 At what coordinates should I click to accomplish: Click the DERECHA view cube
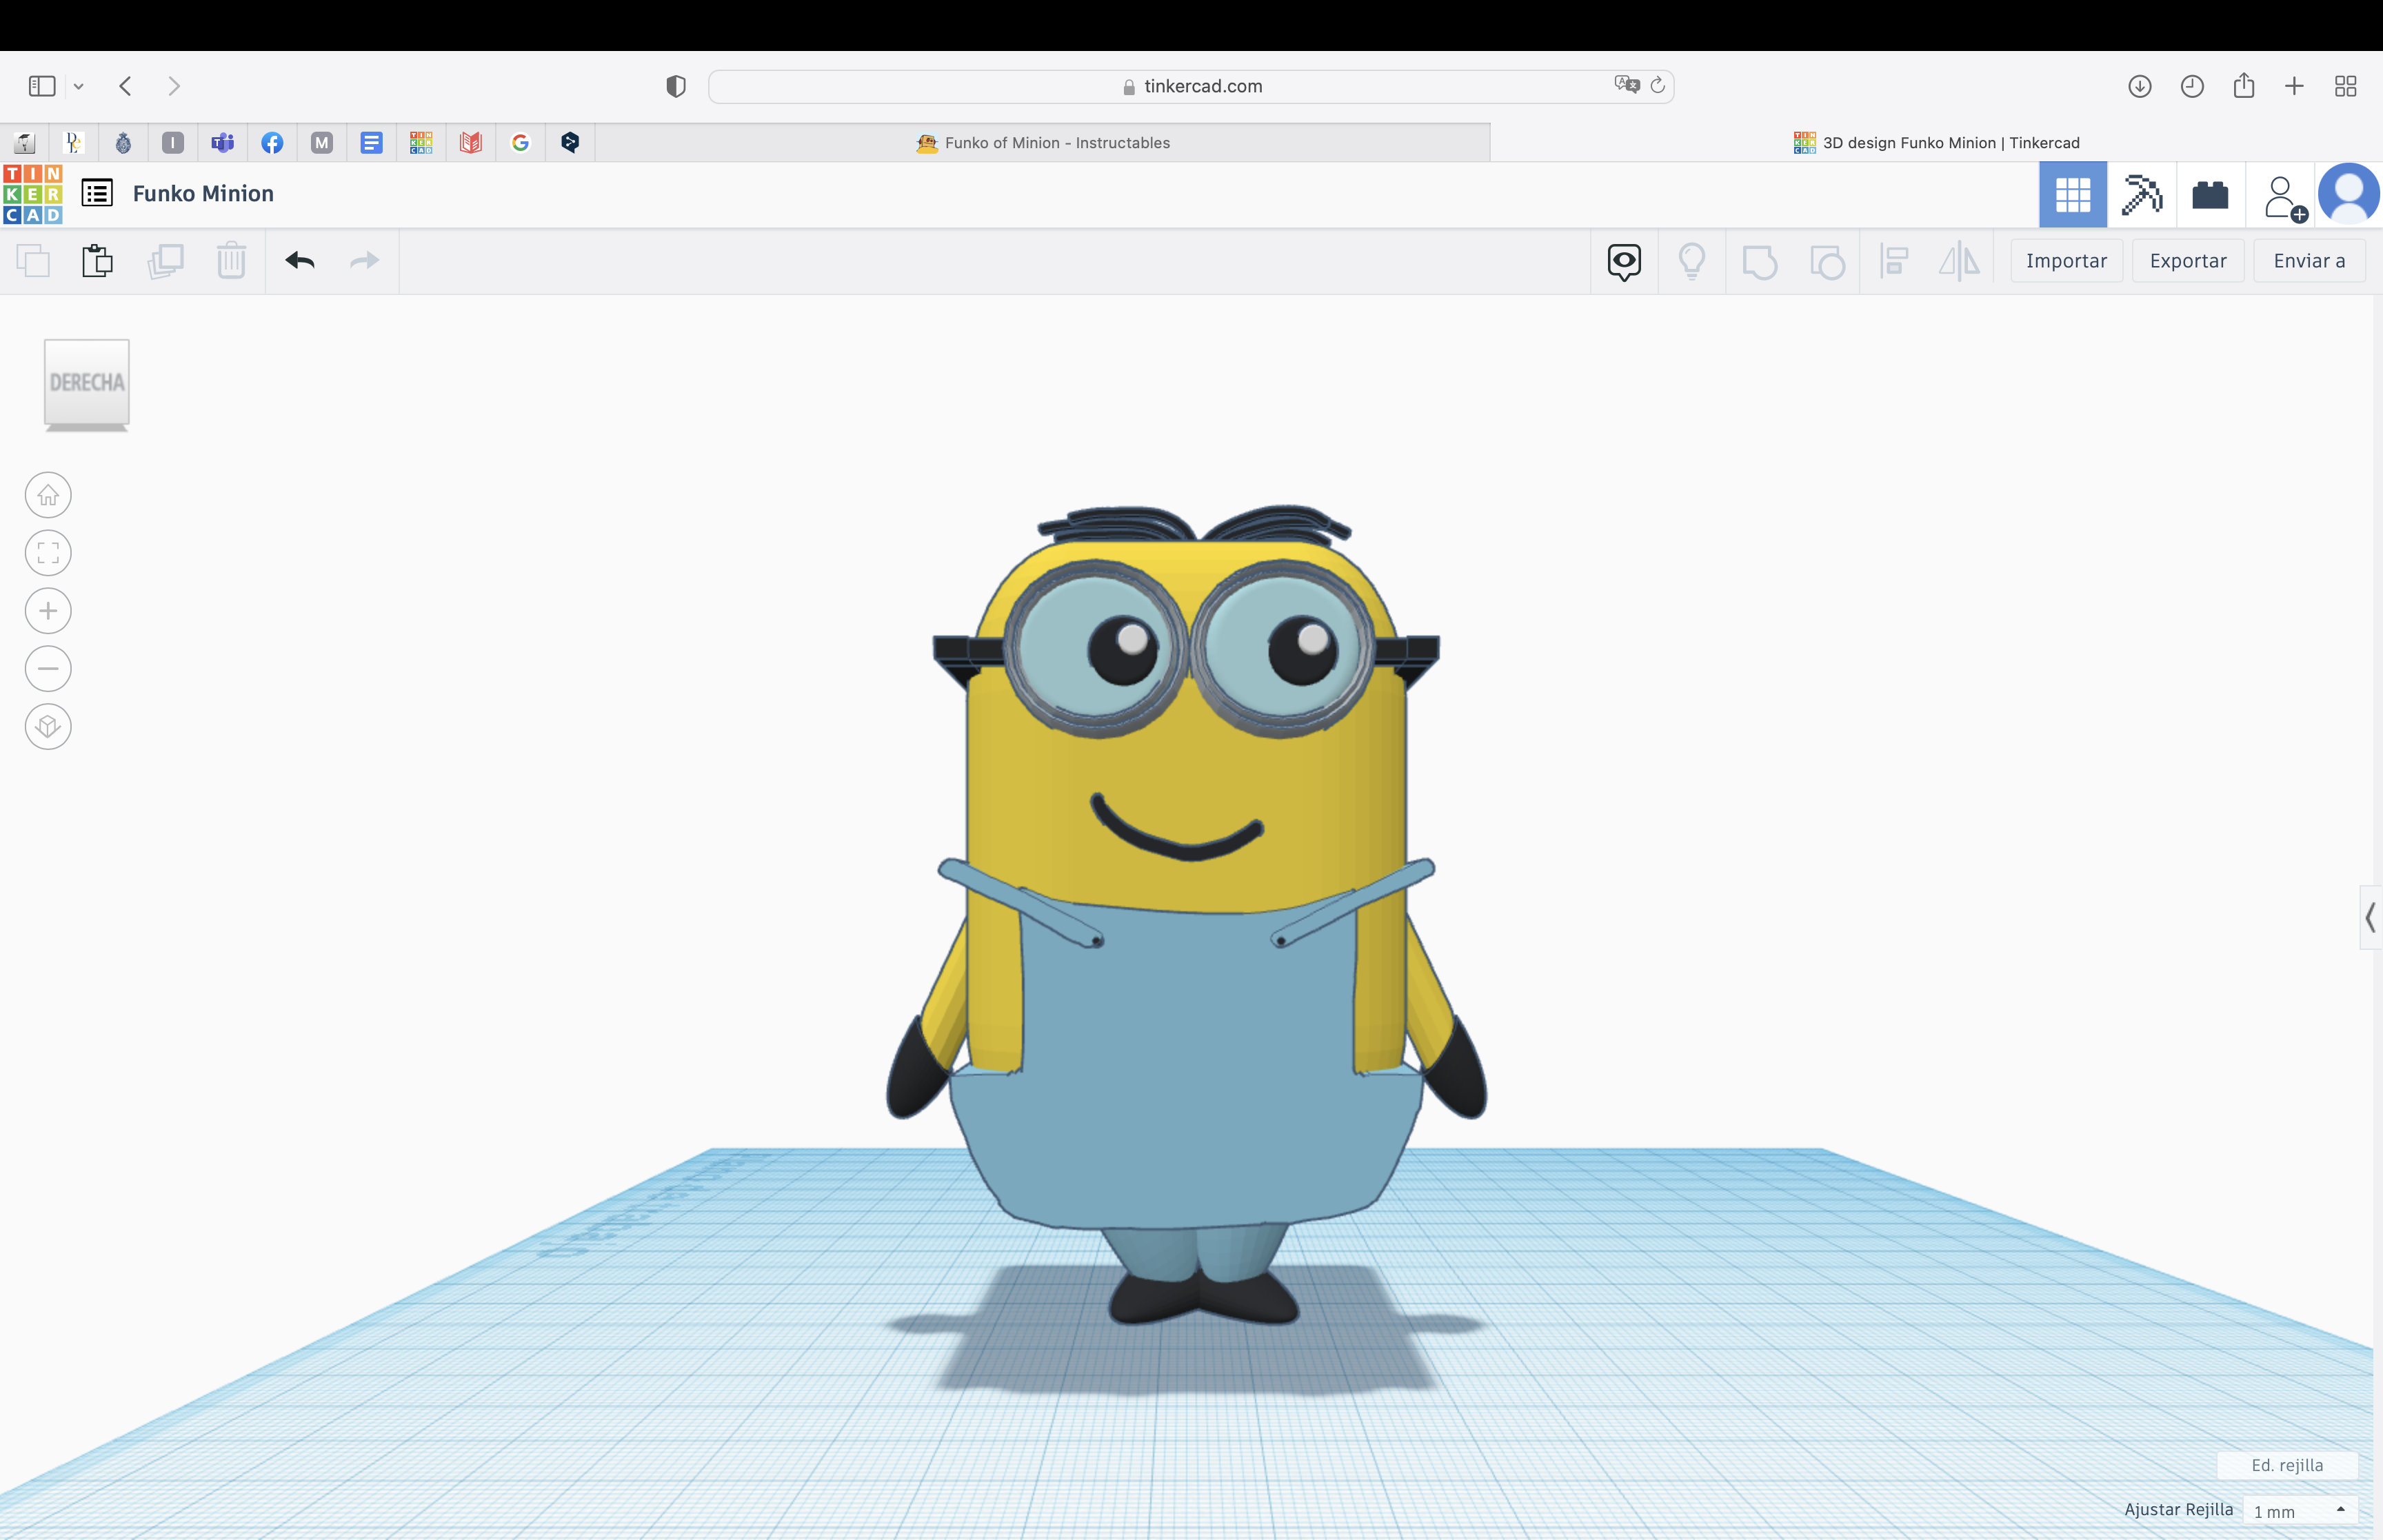coord(87,384)
